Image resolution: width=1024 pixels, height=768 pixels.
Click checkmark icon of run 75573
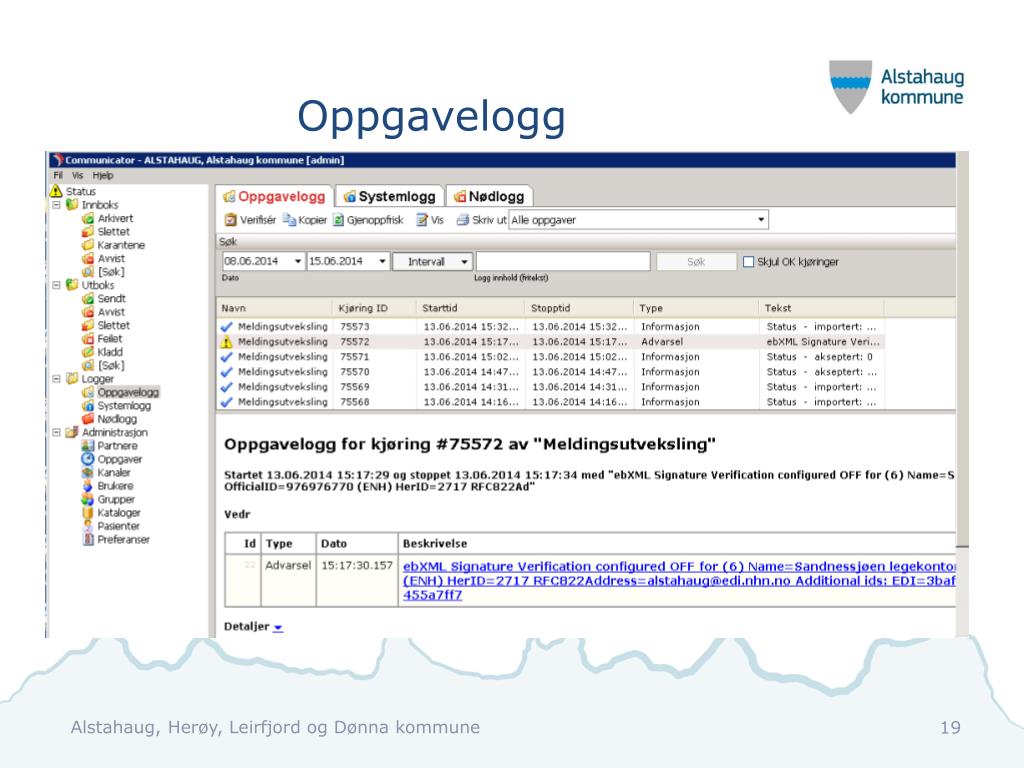[x=226, y=327]
